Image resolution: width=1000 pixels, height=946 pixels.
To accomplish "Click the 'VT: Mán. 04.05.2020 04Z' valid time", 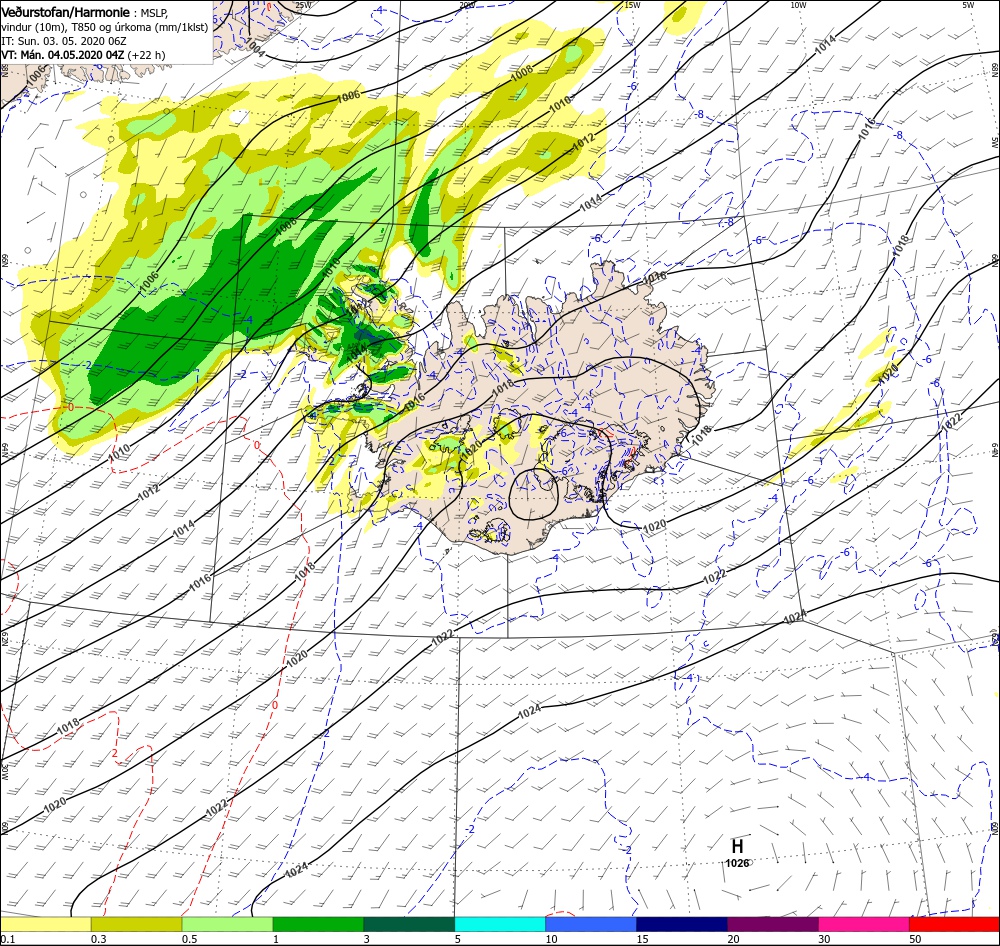I will pos(62,55).
